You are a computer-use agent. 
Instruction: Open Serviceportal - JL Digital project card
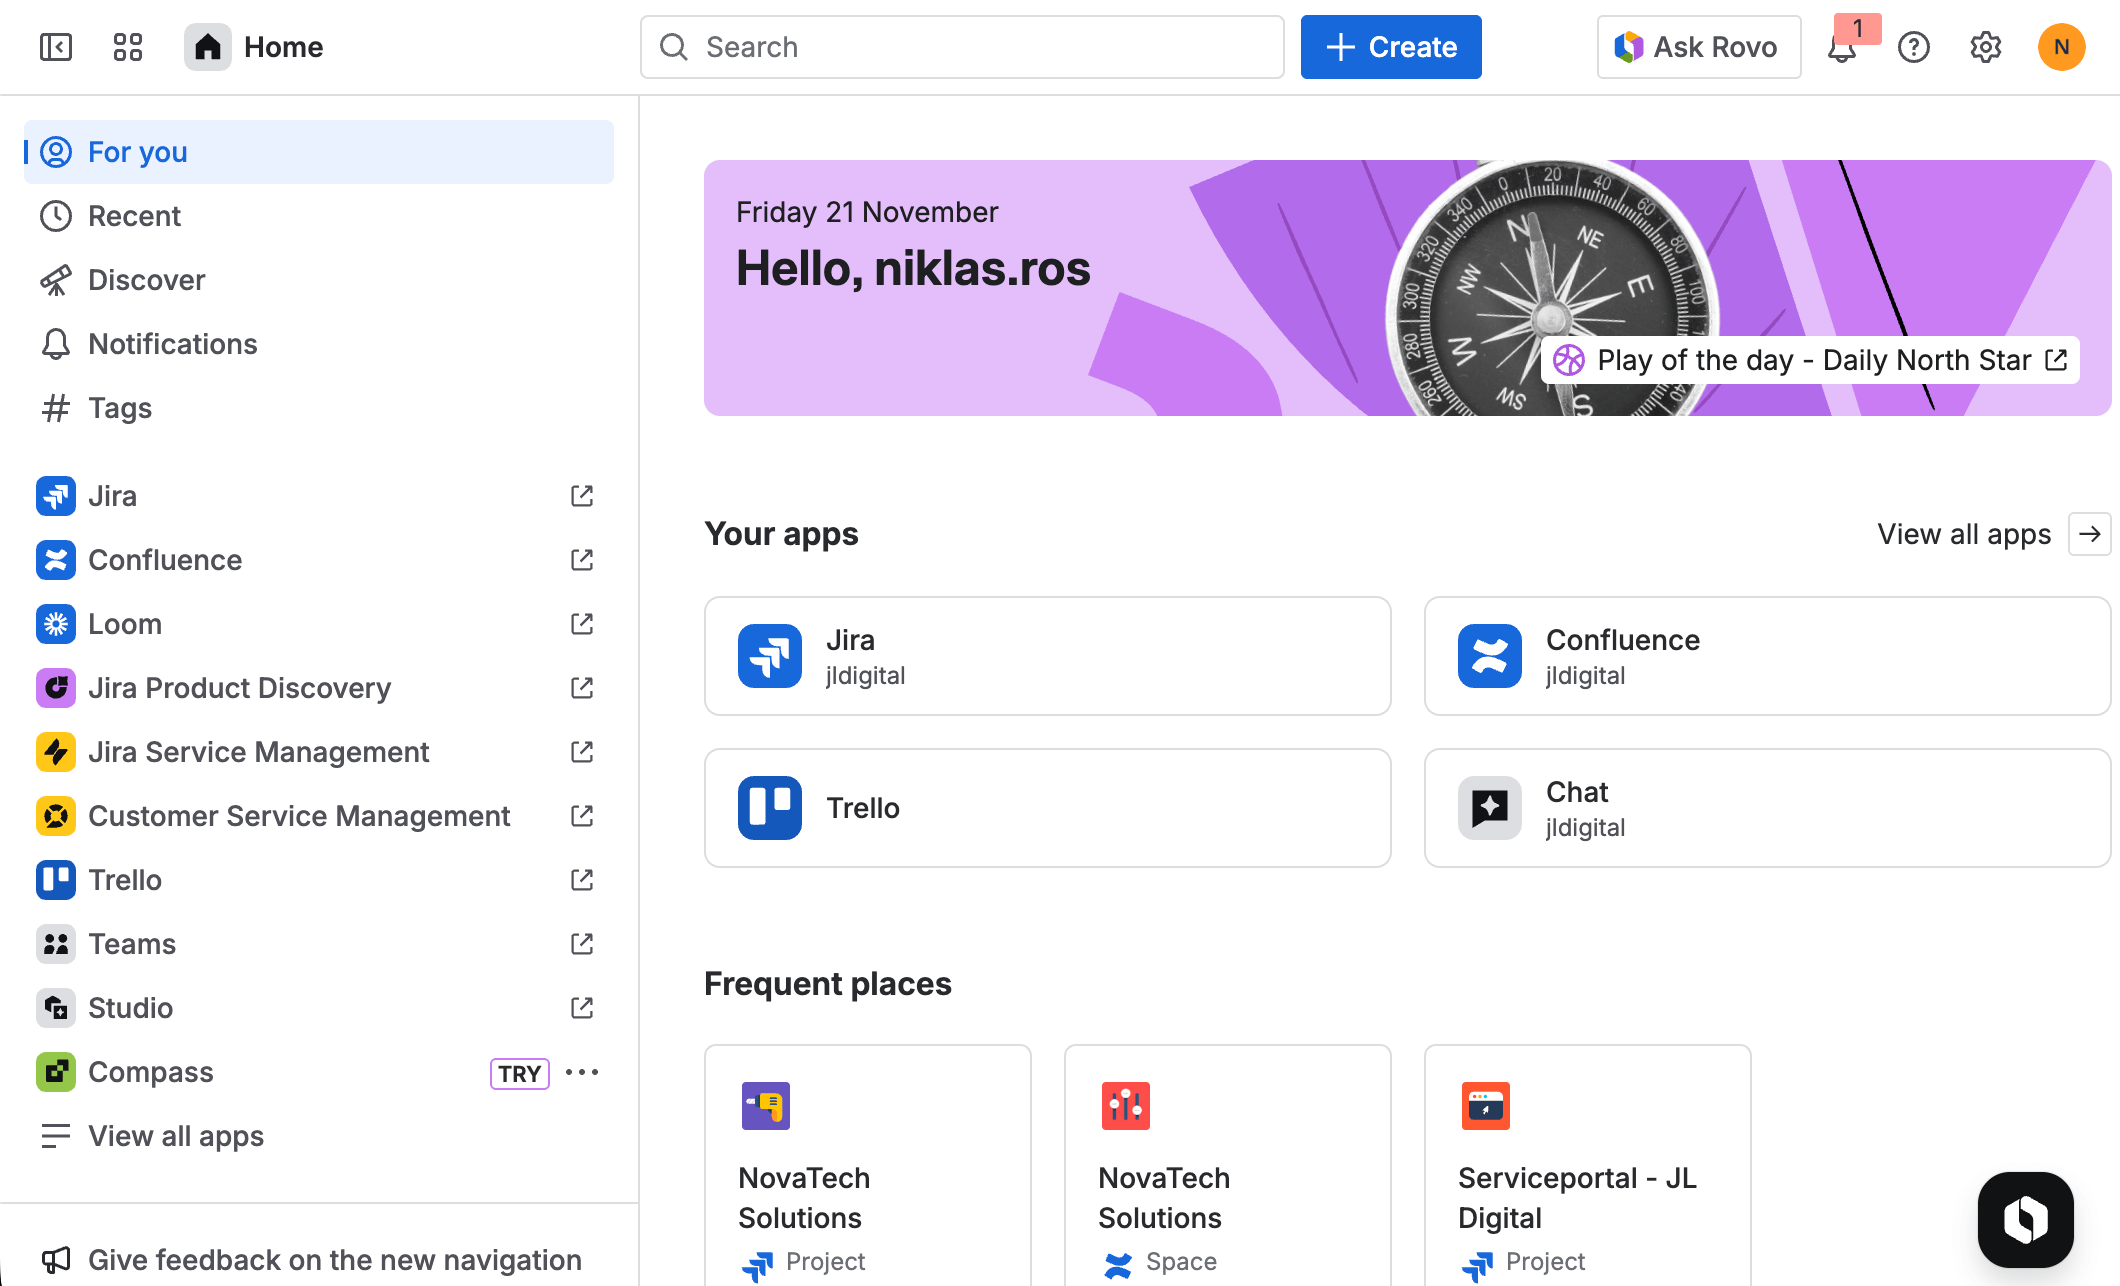point(1588,1166)
